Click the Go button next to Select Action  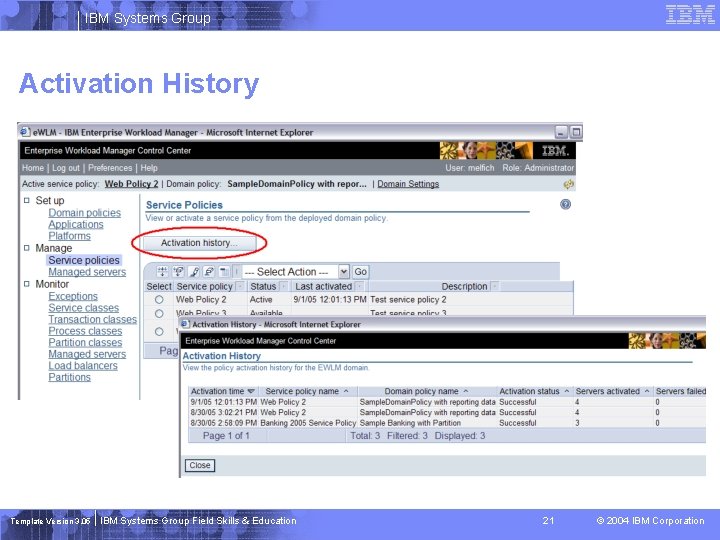coord(360,272)
